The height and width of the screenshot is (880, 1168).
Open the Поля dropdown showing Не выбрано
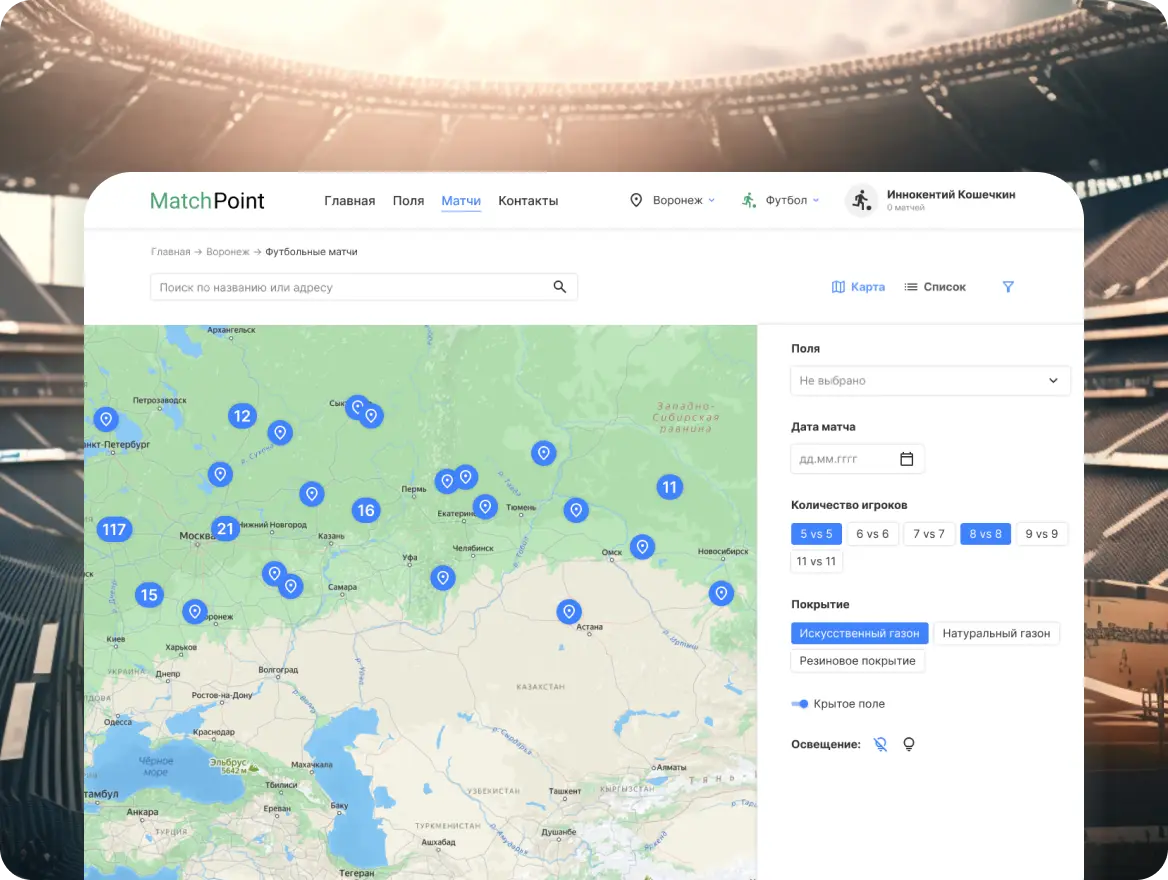click(x=930, y=381)
